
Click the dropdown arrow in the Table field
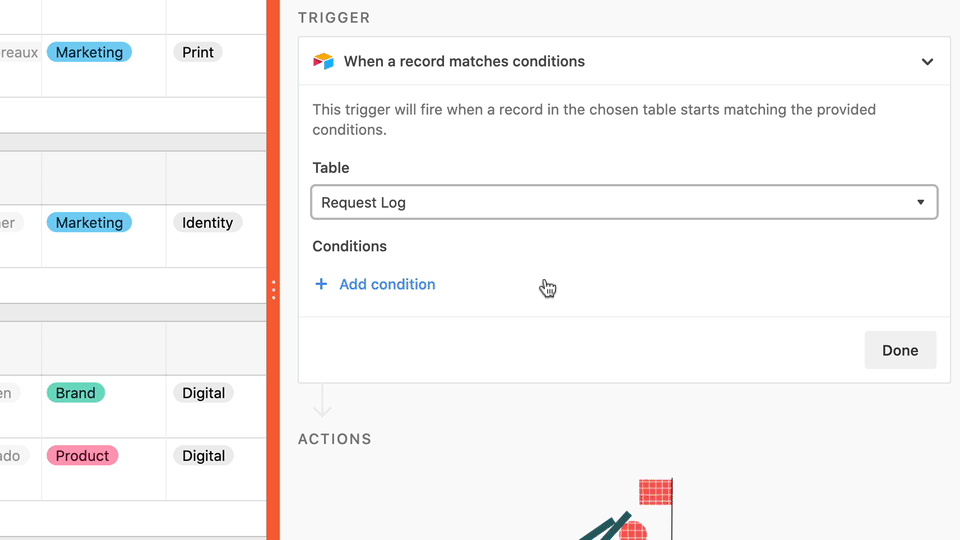pos(920,202)
